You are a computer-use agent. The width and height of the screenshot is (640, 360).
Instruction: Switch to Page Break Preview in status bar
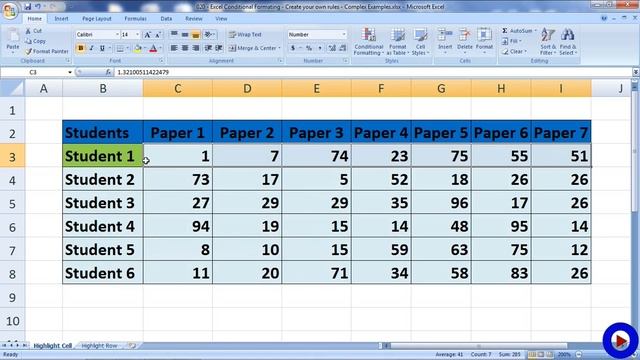coord(549,355)
